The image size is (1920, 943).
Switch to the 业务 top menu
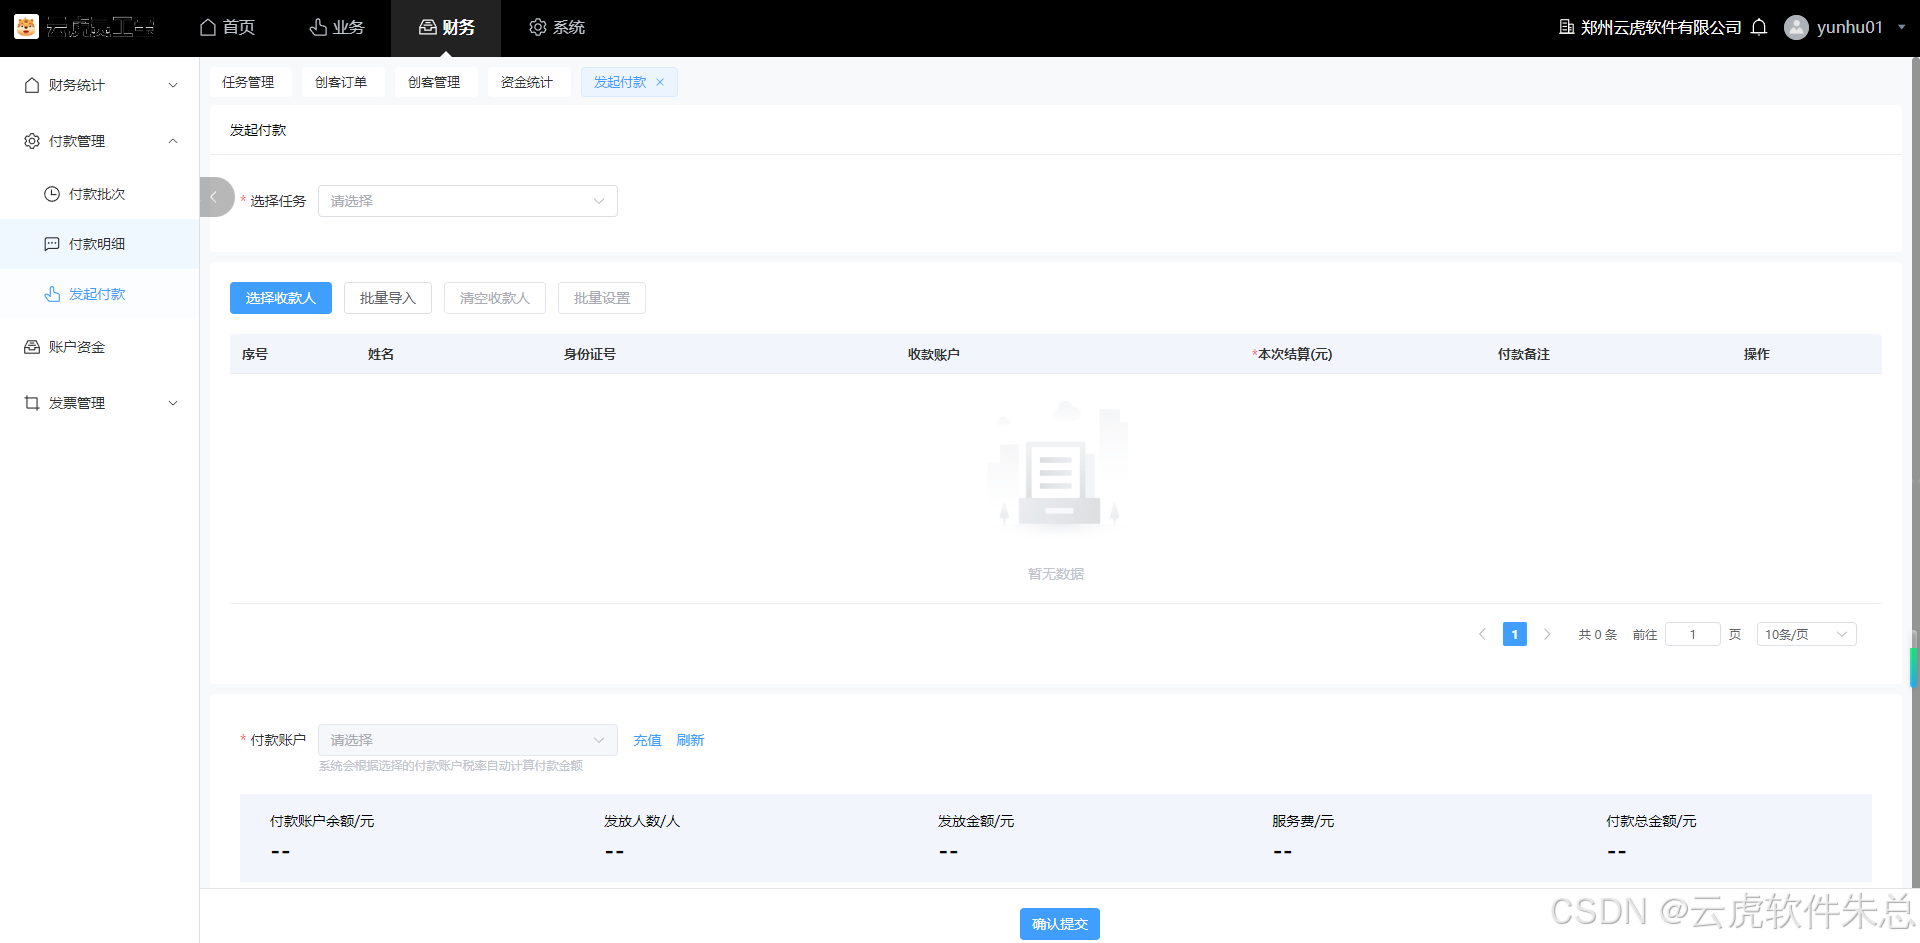(337, 27)
